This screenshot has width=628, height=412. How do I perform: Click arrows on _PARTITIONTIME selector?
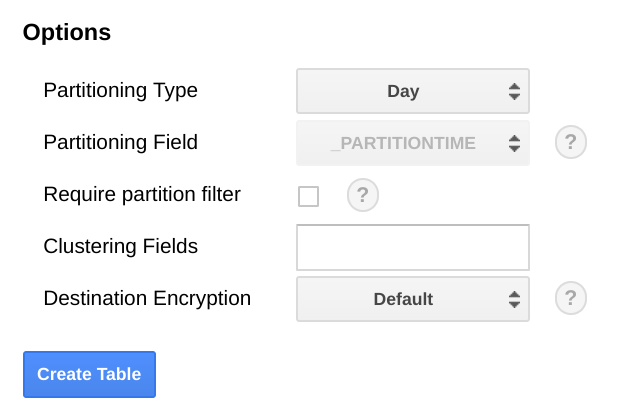[514, 143]
